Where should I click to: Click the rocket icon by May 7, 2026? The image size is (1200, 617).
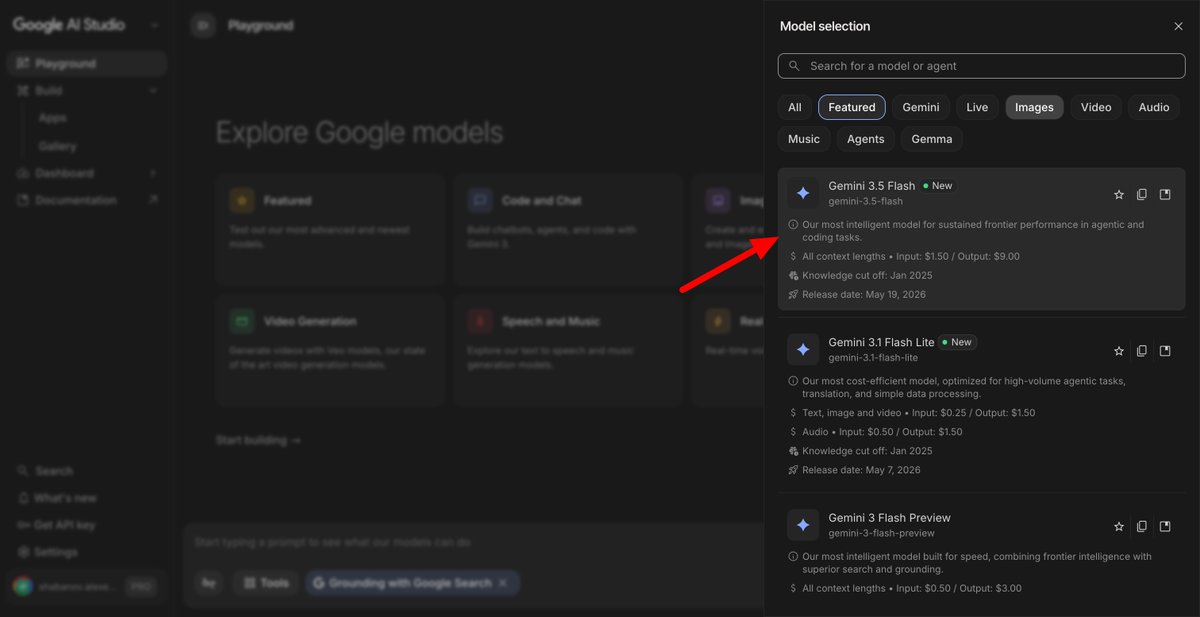click(793, 470)
